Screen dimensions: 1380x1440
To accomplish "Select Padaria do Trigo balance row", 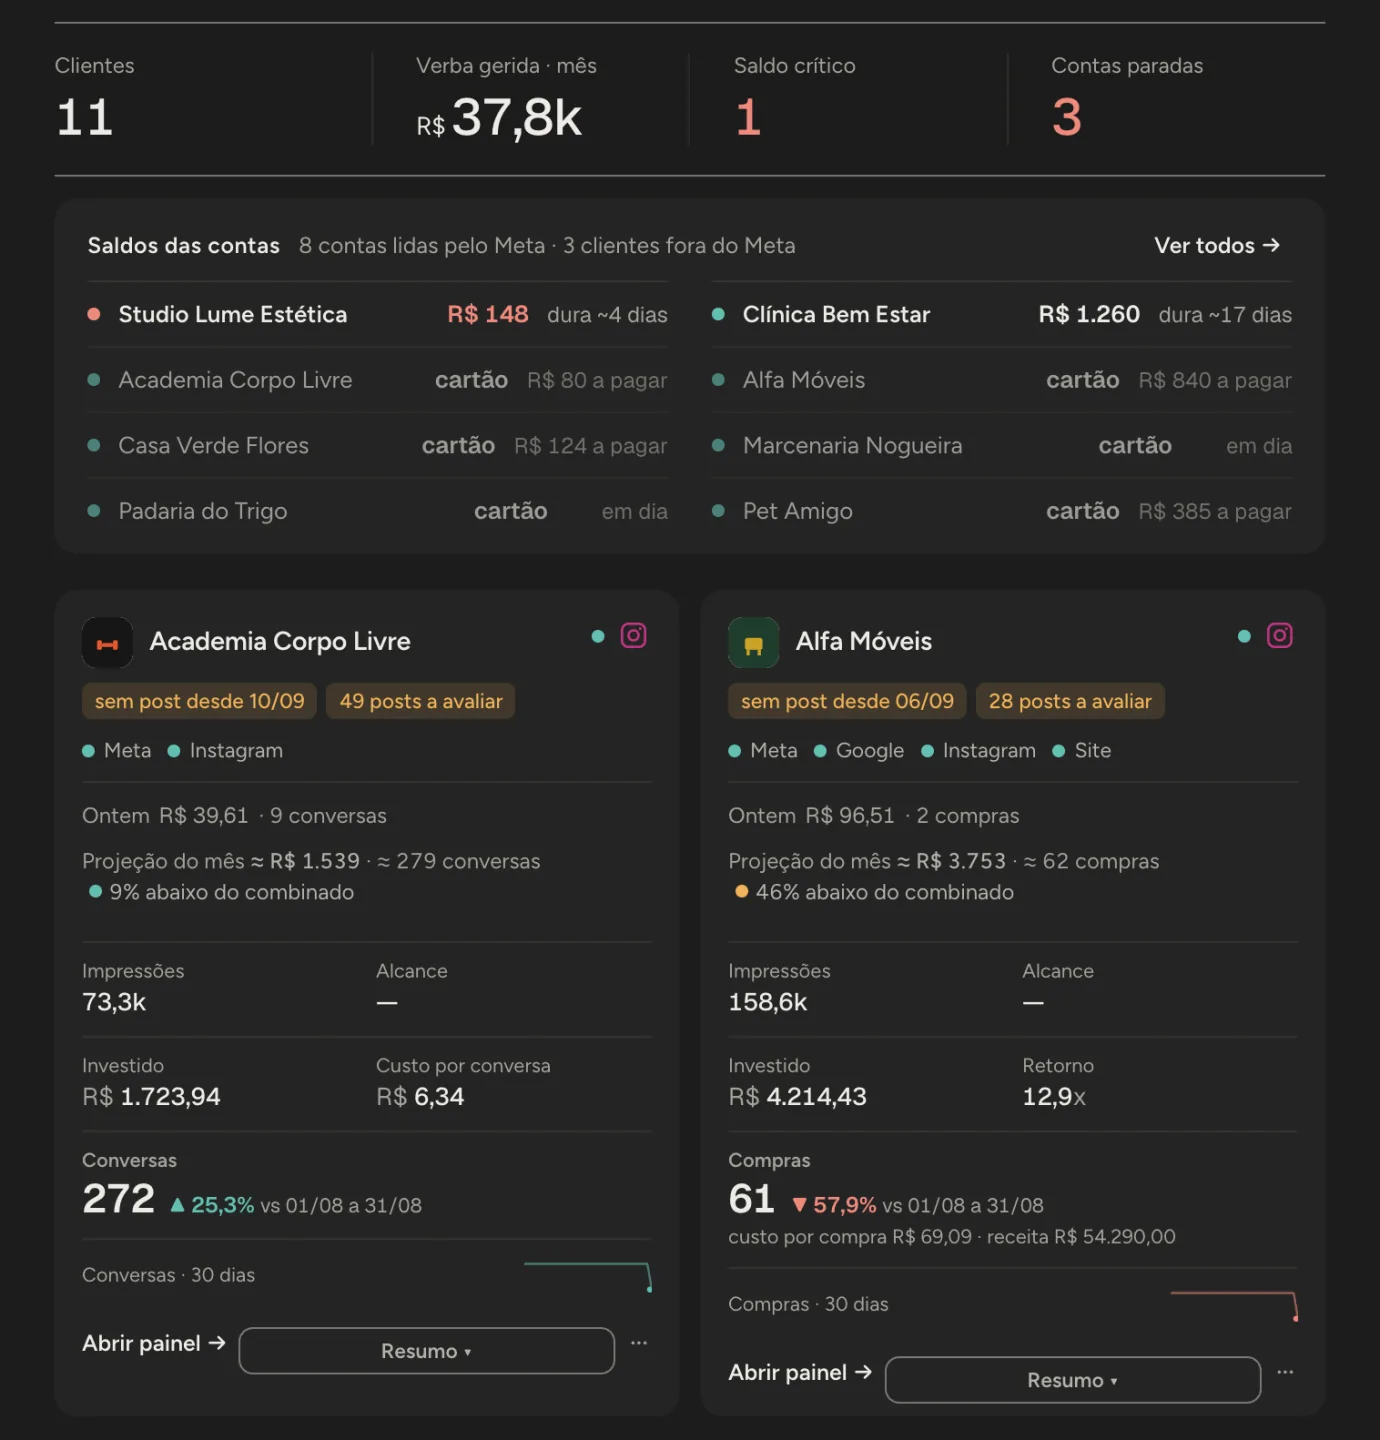I will 377,511.
